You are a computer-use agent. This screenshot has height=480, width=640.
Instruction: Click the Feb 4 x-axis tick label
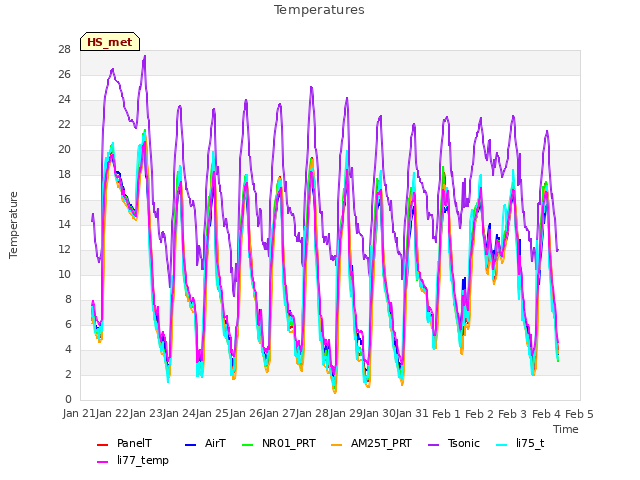pos(547,414)
